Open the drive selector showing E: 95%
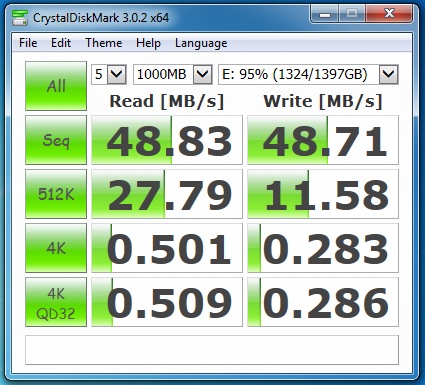This screenshot has width=425, height=385. pos(308,74)
